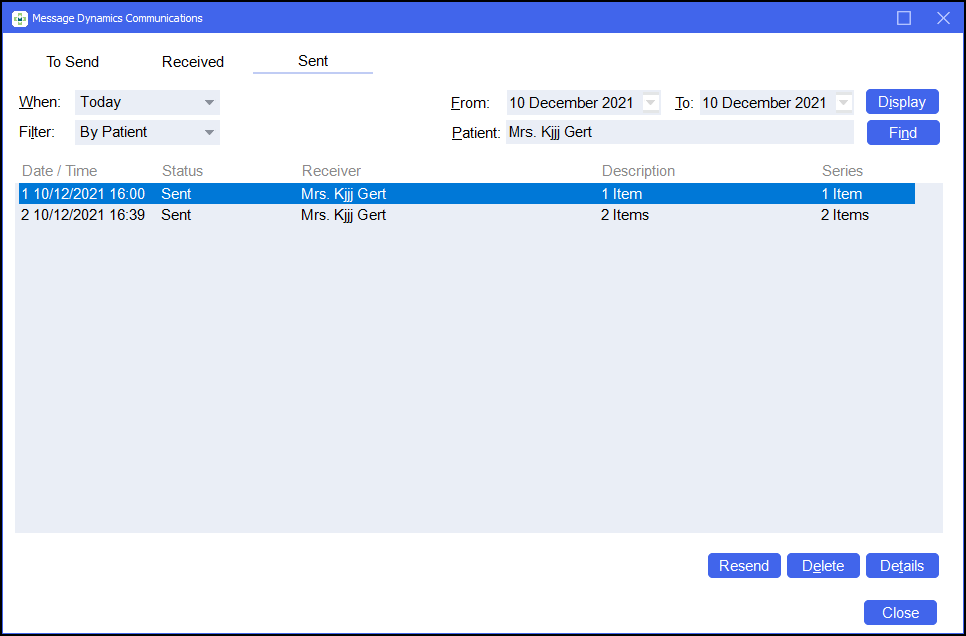Click the Message Dynamics app icon in title bar

coord(19,18)
